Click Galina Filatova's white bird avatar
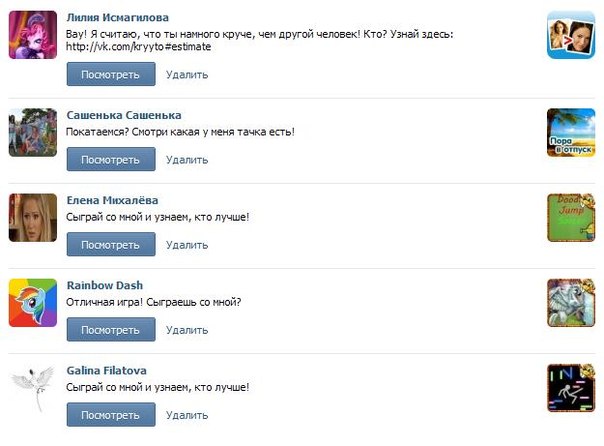This screenshot has height=446, width=604. point(33,388)
